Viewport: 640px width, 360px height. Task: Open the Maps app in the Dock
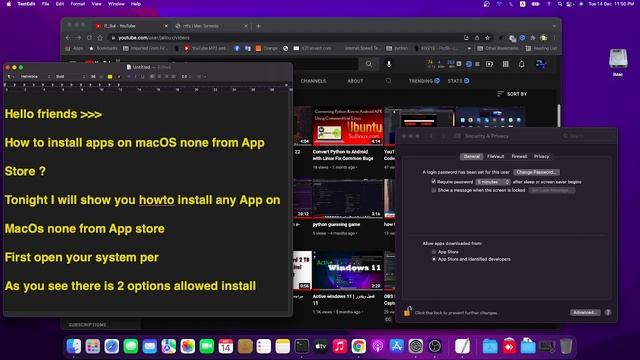[169, 347]
